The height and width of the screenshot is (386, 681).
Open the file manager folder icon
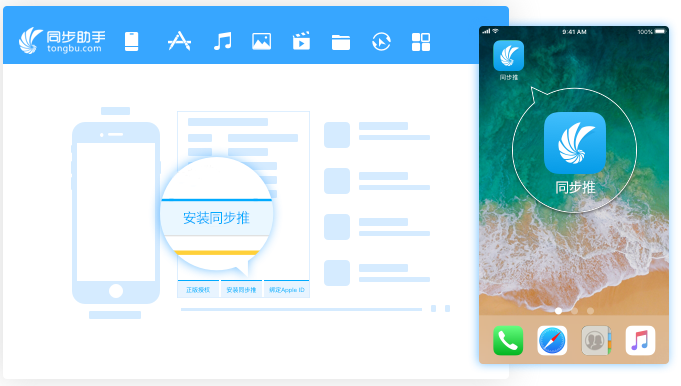click(341, 43)
